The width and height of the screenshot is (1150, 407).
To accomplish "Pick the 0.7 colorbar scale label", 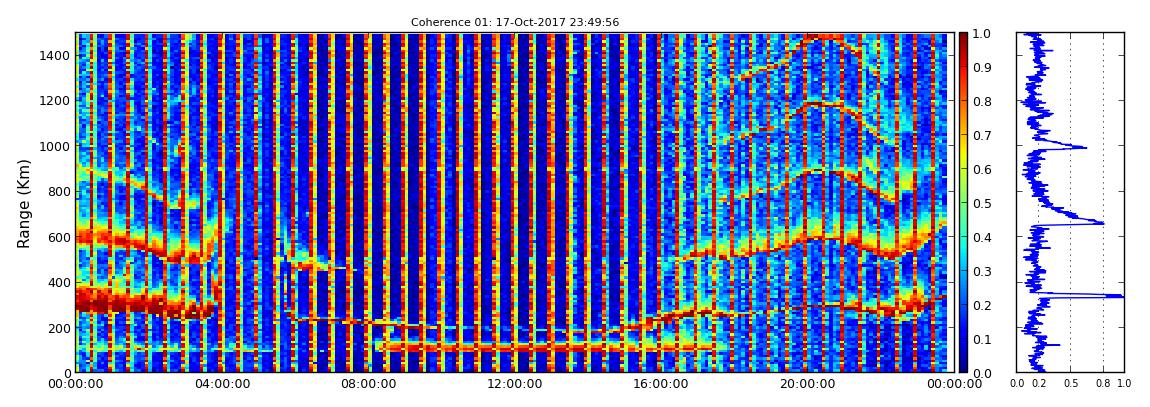I will pos(982,136).
